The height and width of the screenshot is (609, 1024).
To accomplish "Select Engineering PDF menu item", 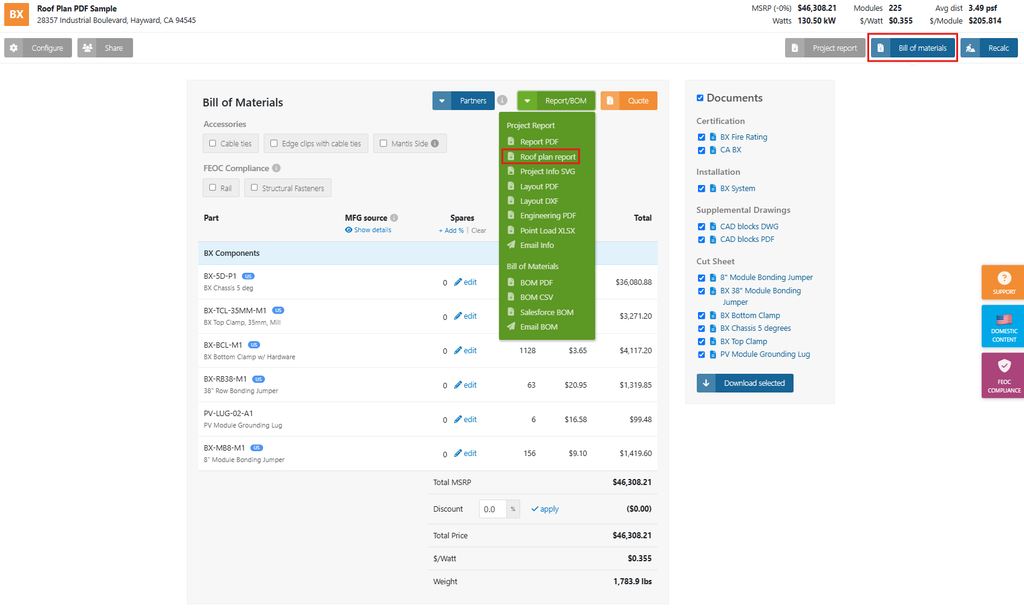I will [x=547, y=215].
